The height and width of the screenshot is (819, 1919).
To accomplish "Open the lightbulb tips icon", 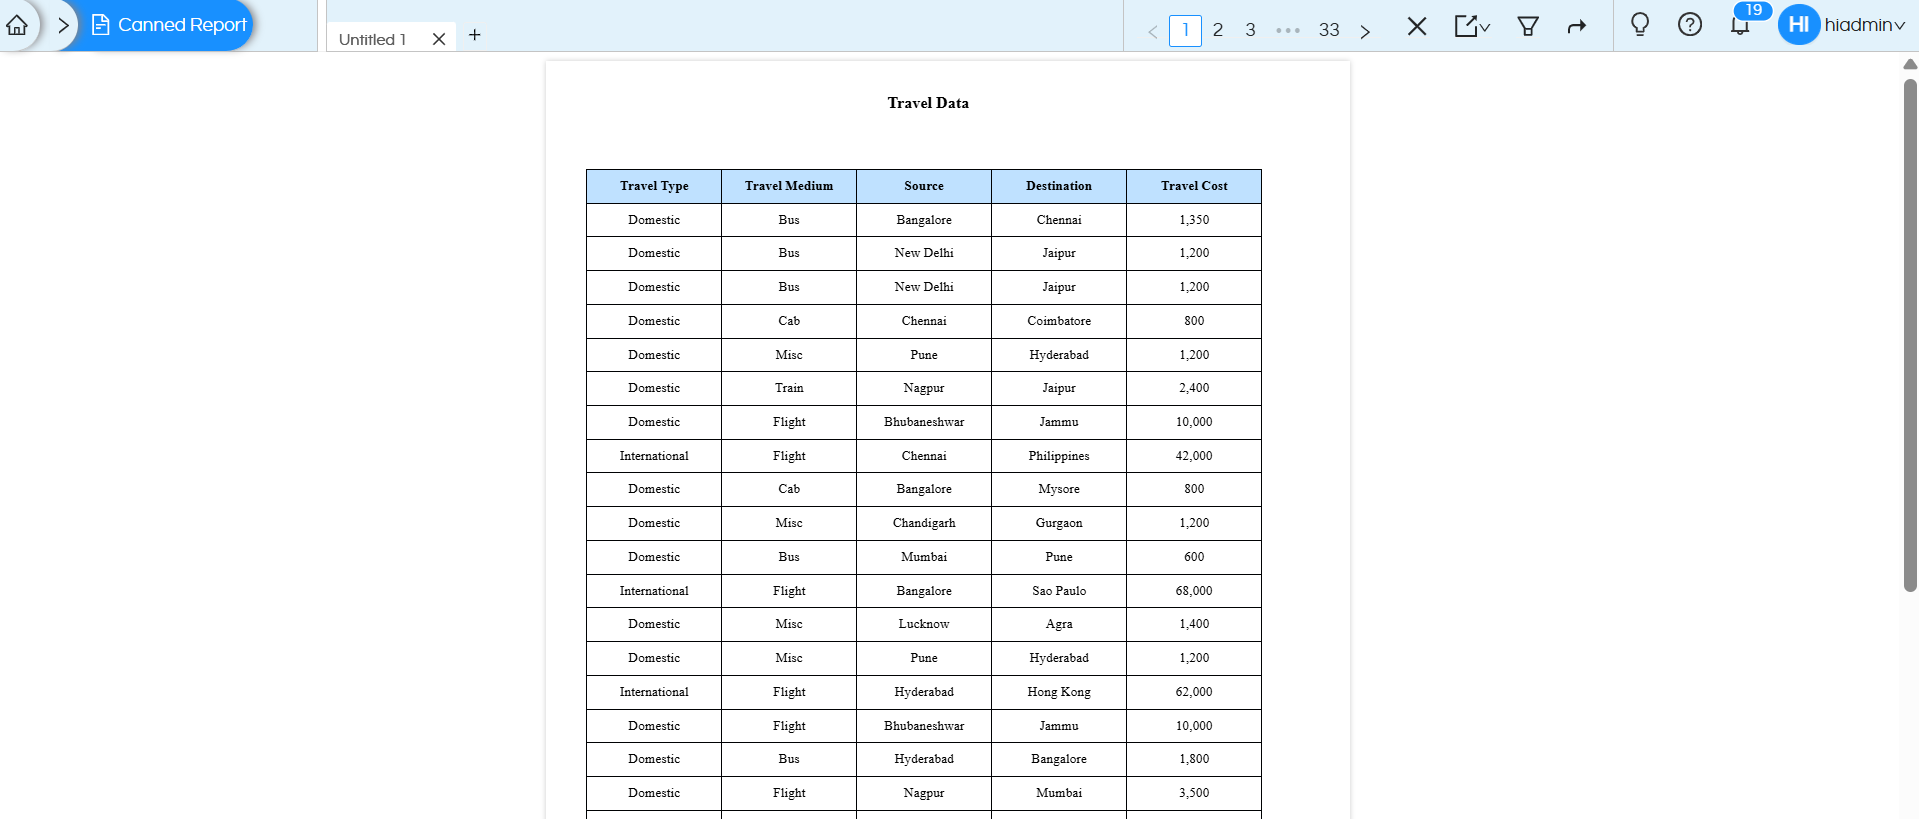I will tap(1640, 24).
